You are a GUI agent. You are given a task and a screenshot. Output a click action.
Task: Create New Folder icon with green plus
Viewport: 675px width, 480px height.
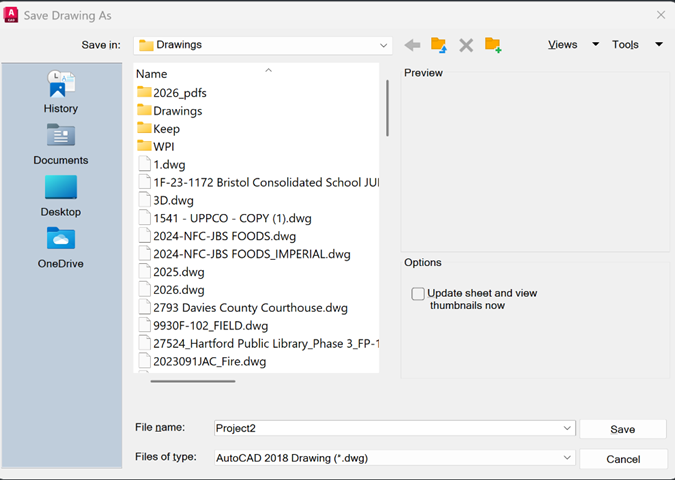(493, 45)
